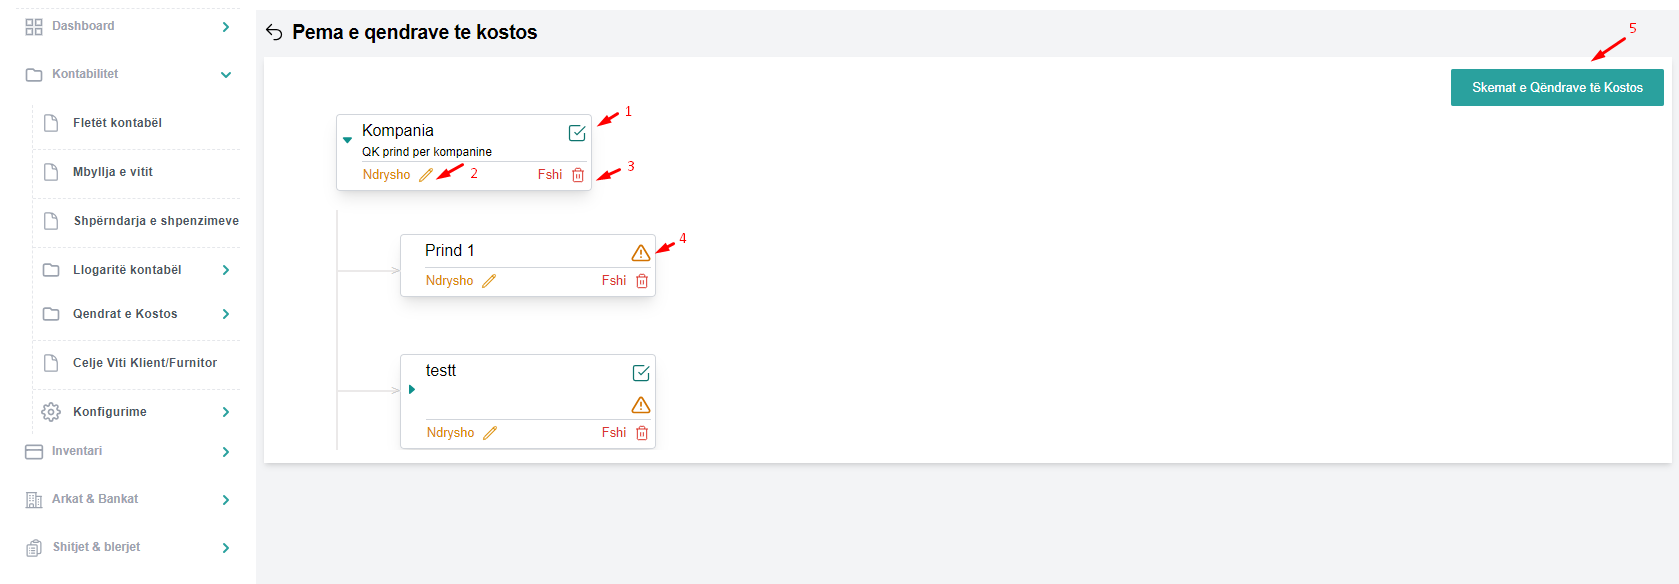This screenshot has width=1679, height=584.
Task: Click the trash delete icon on testt node
Action: pos(642,433)
